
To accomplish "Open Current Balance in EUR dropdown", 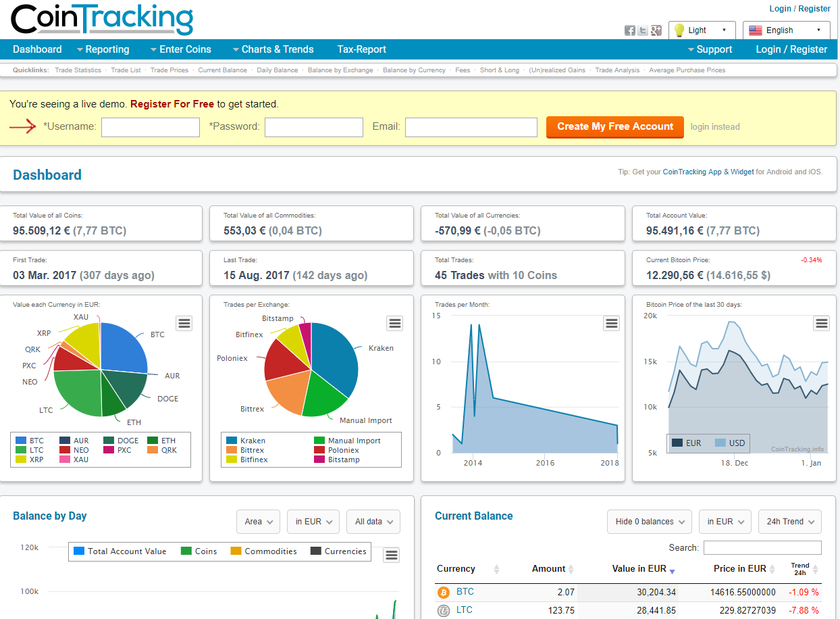I will (725, 521).
